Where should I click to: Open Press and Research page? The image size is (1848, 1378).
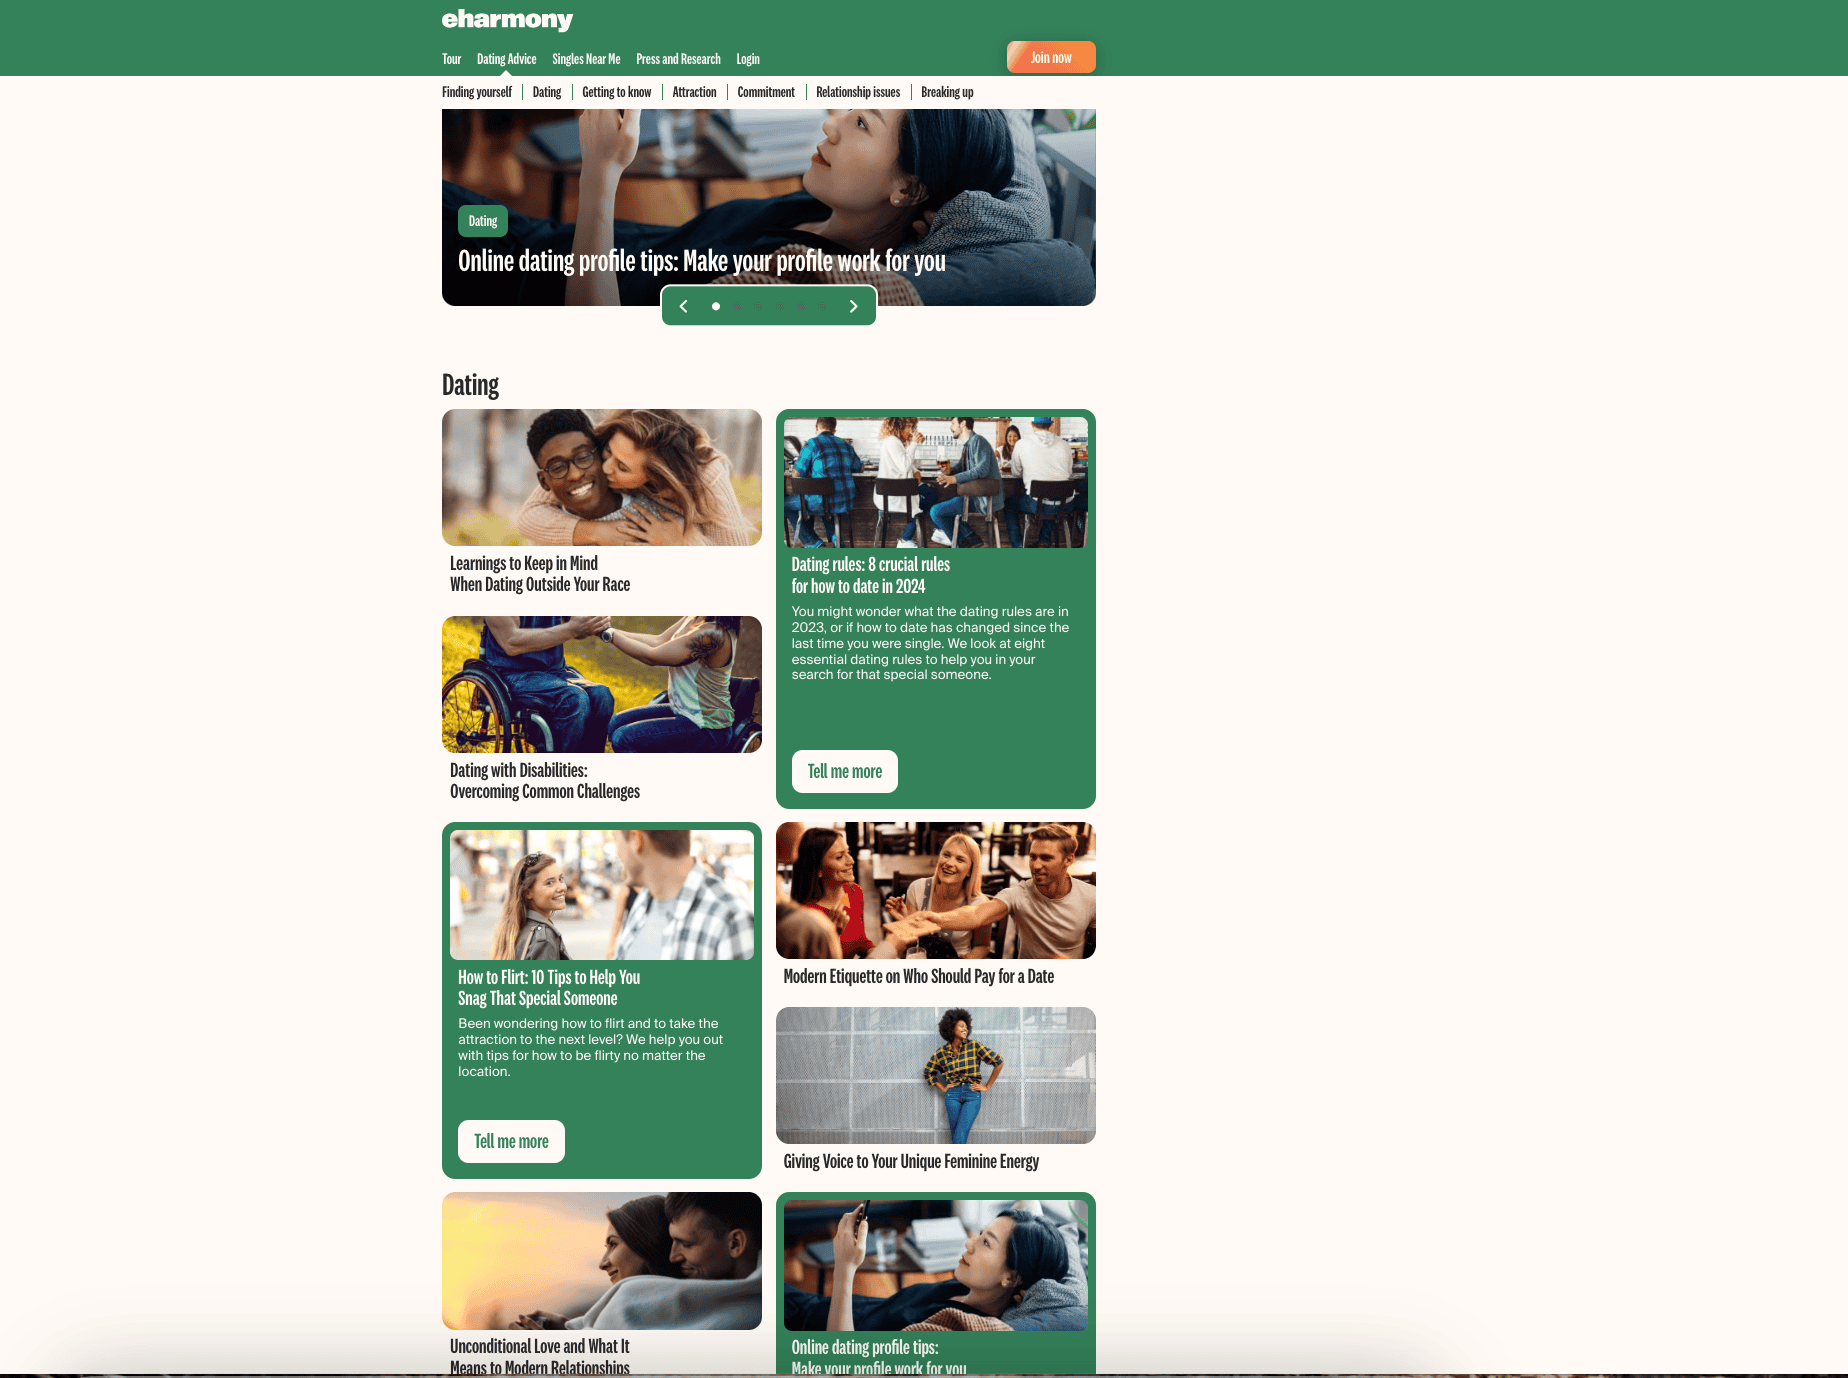click(x=678, y=59)
